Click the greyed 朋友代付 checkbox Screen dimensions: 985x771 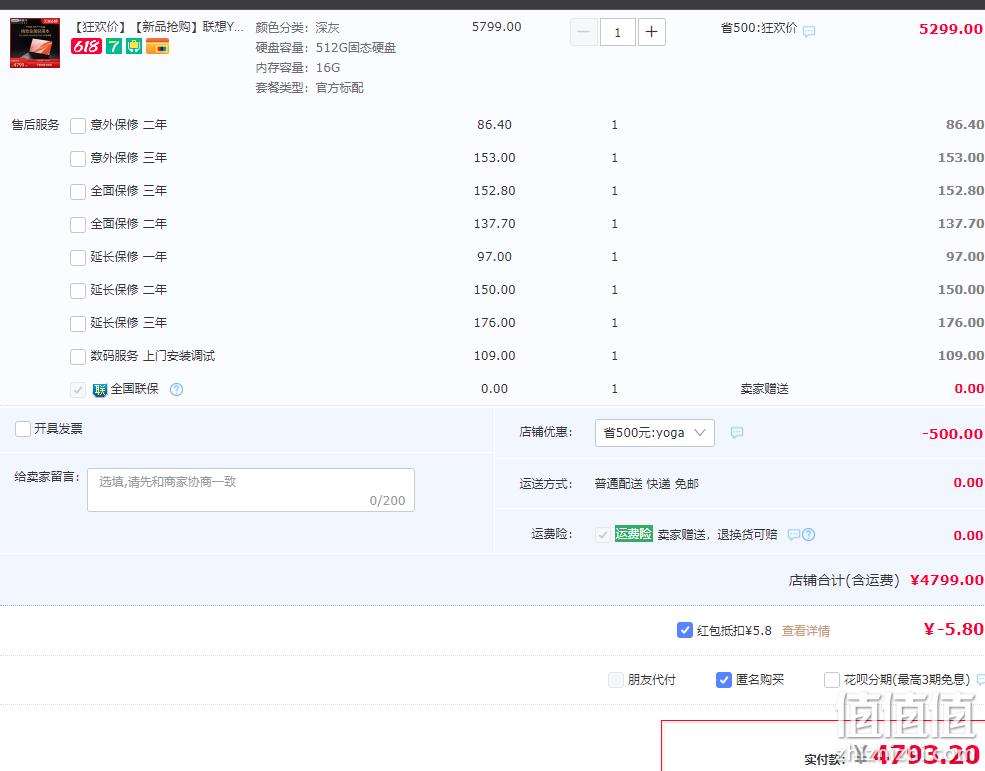pyautogui.click(x=616, y=679)
